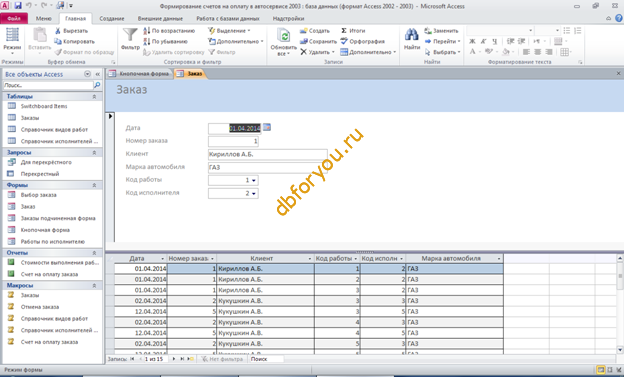Delete the record with Удалить
624x377 pixels.
point(317,52)
